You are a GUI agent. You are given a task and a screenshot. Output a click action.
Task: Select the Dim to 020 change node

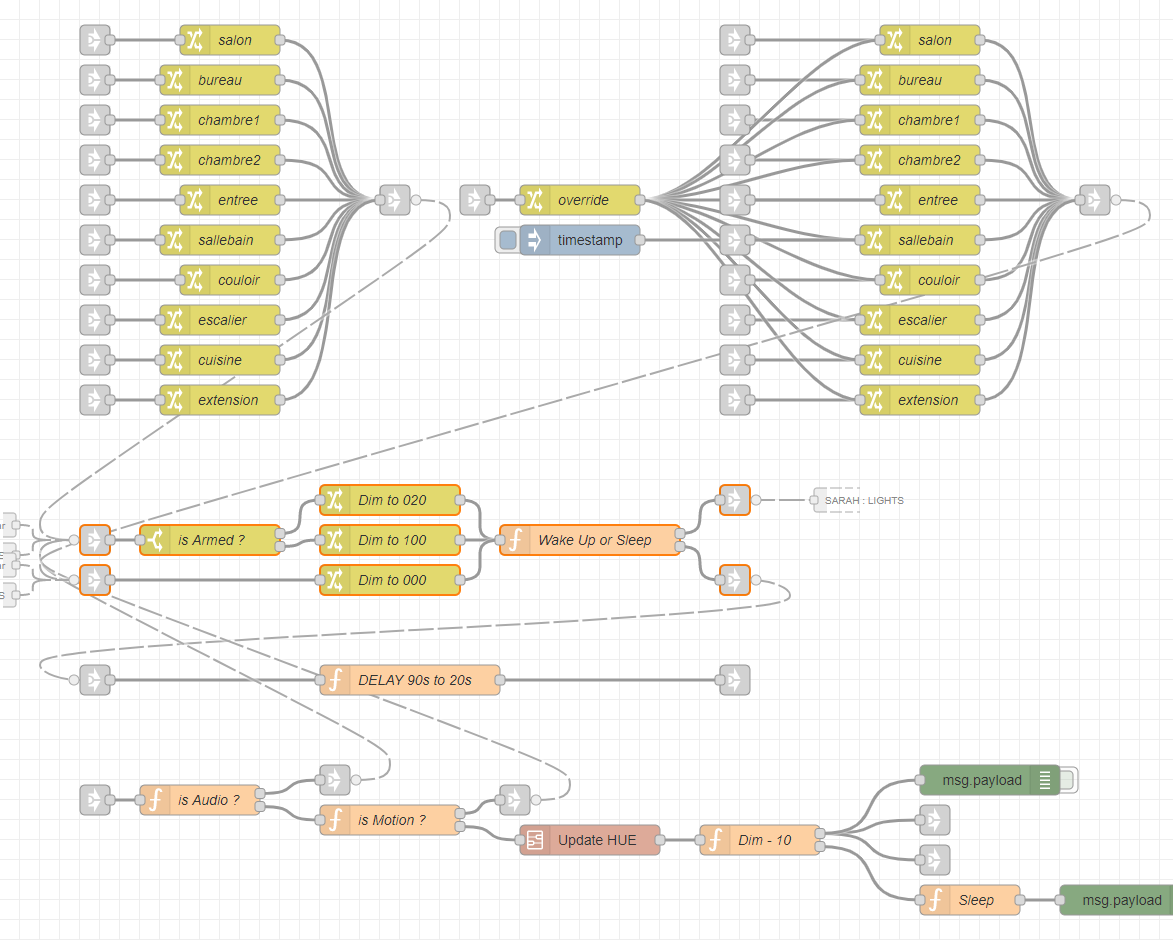pos(391,500)
